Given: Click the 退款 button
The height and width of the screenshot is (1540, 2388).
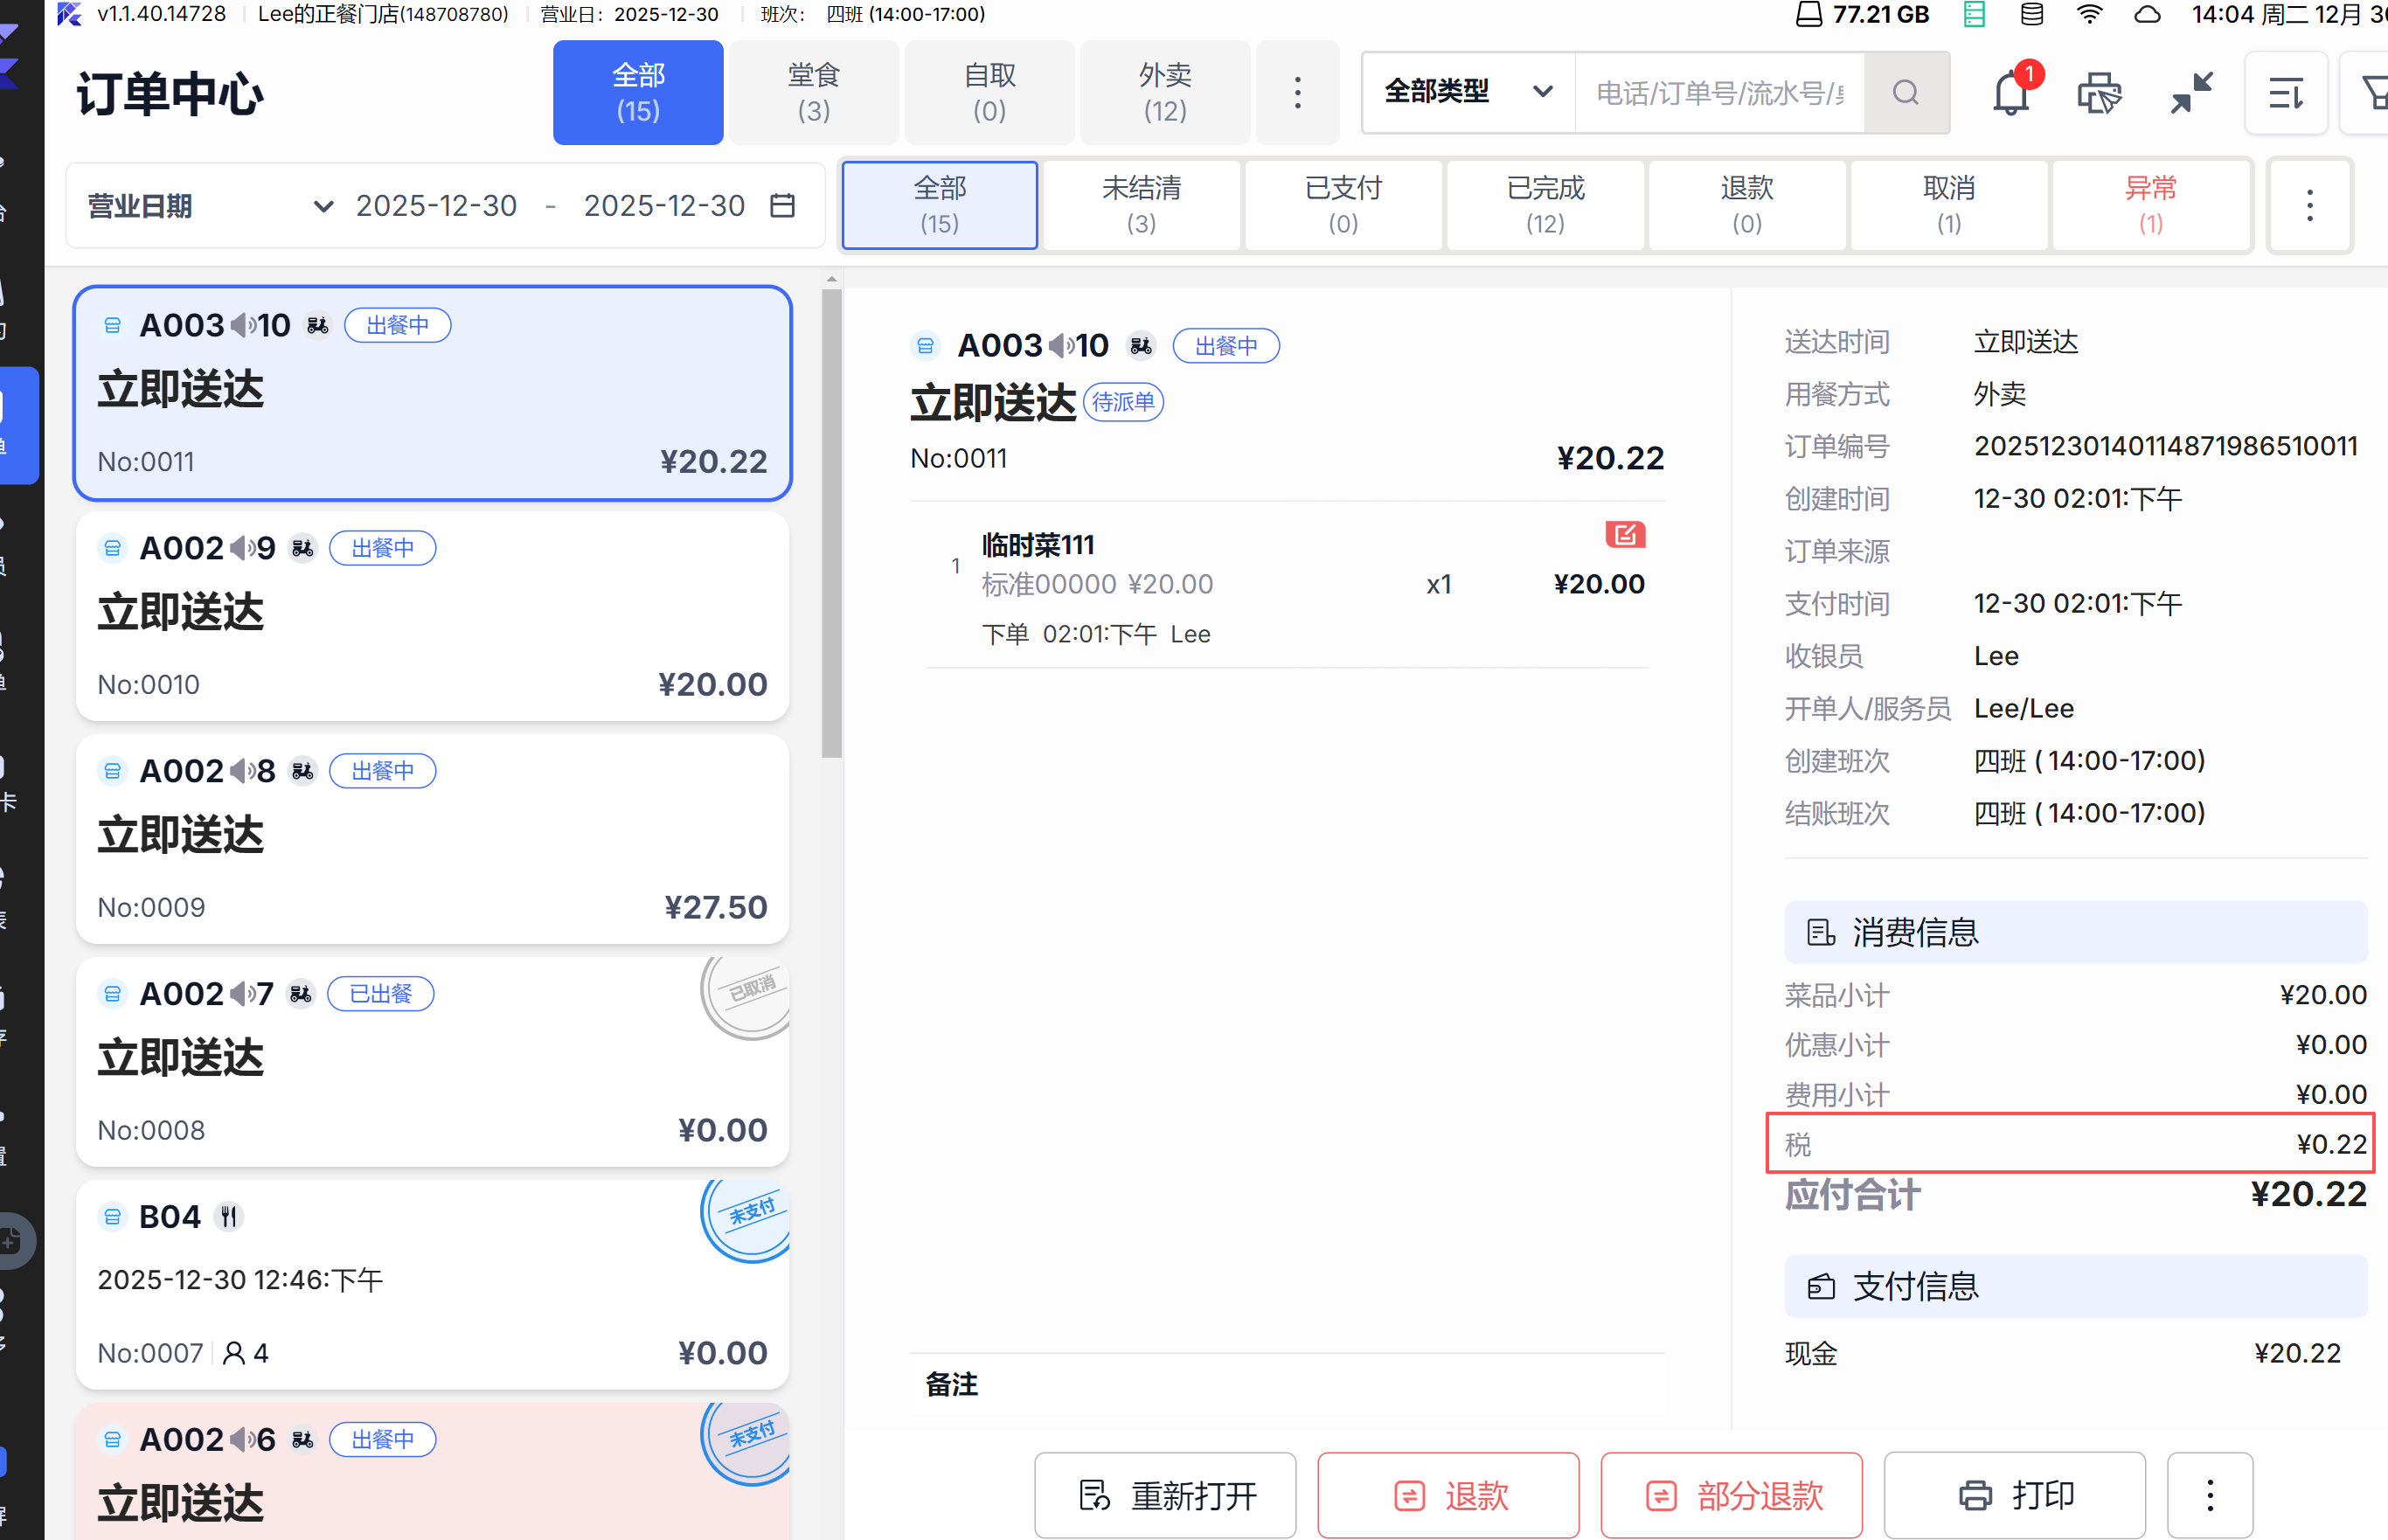Looking at the screenshot, I should point(1447,1495).
